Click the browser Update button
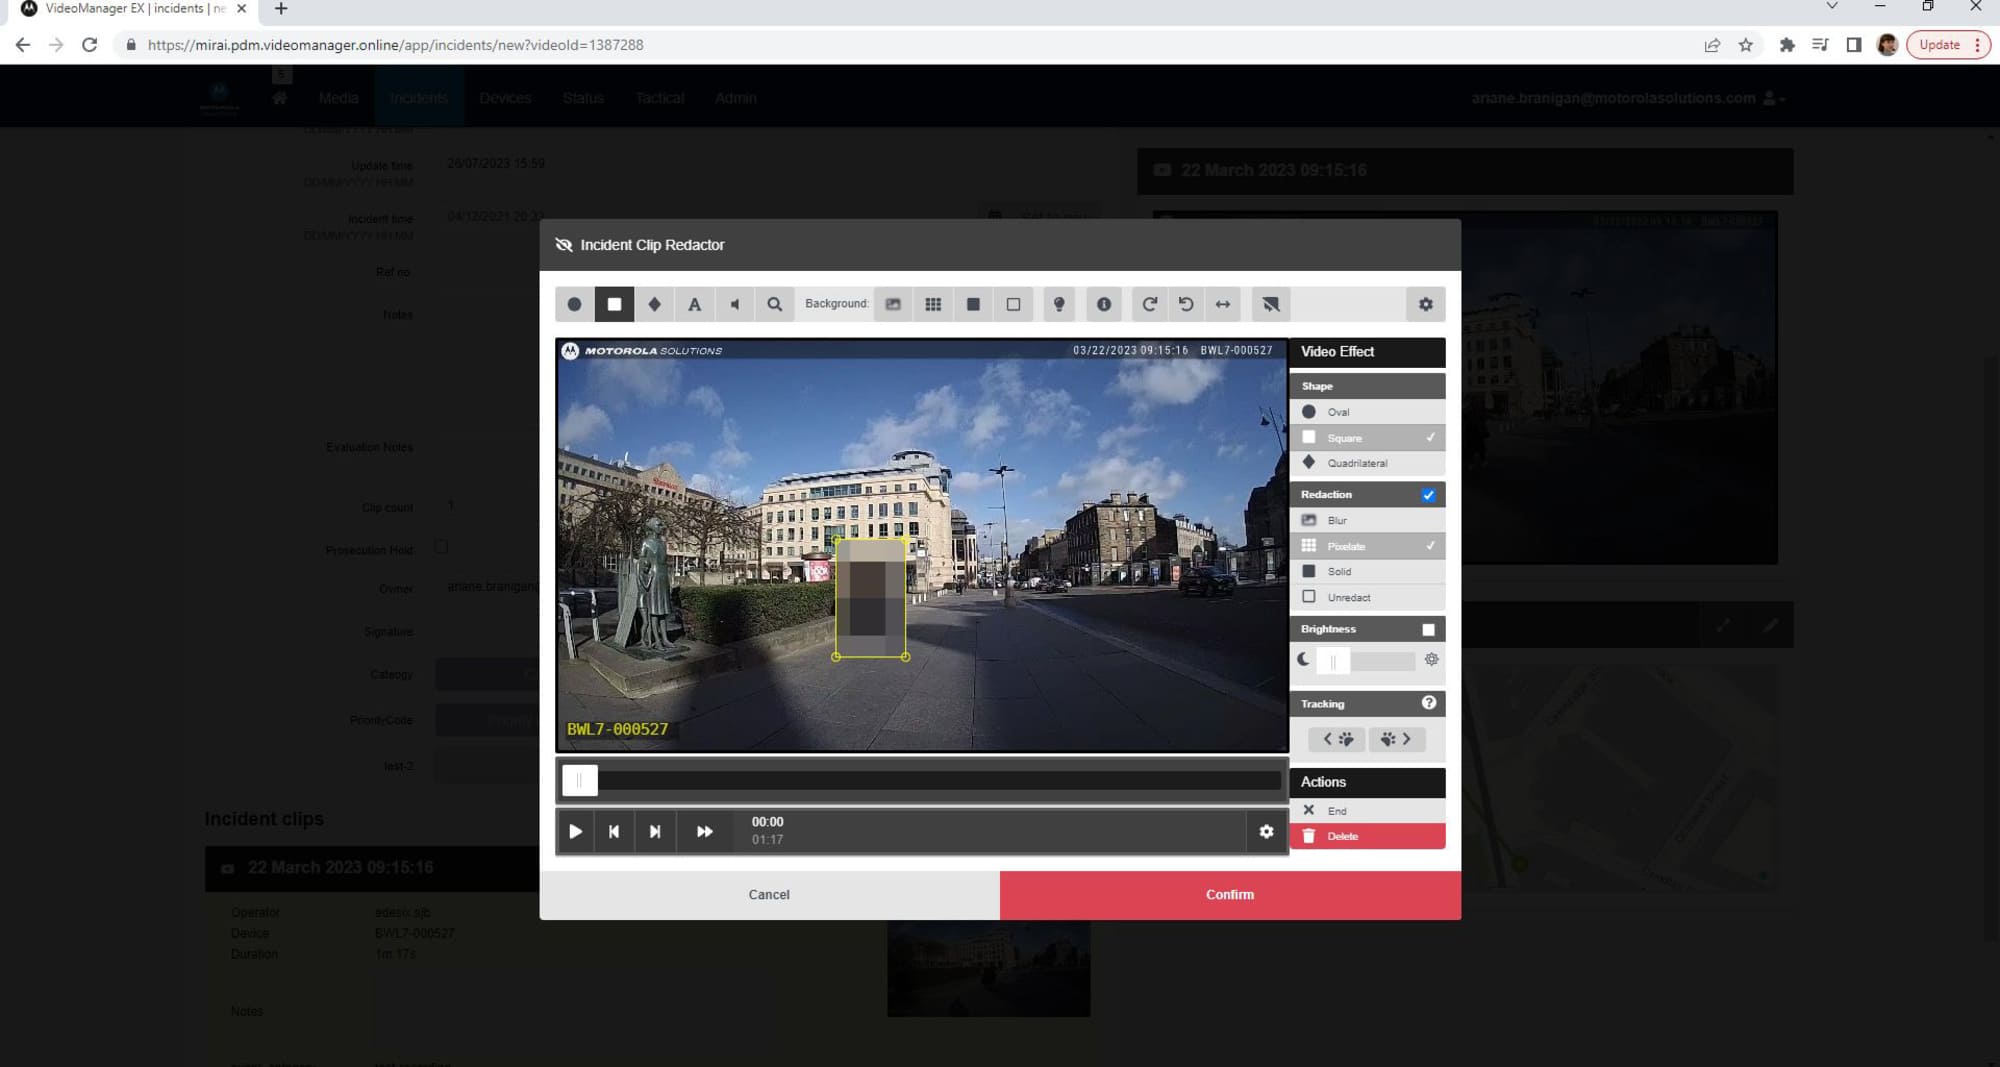 (1948, 45)
